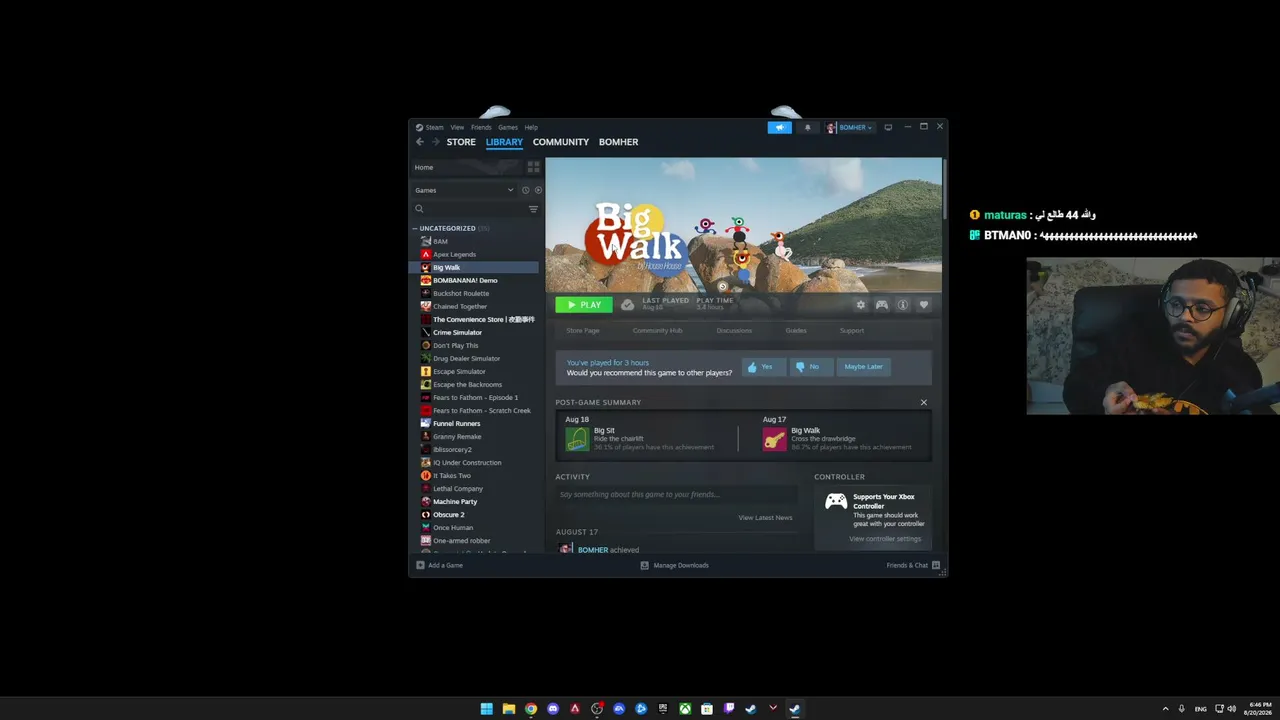This screenshot has height=720, width=1280.
Task: Open the Help menu
Action: click(531, 127)
